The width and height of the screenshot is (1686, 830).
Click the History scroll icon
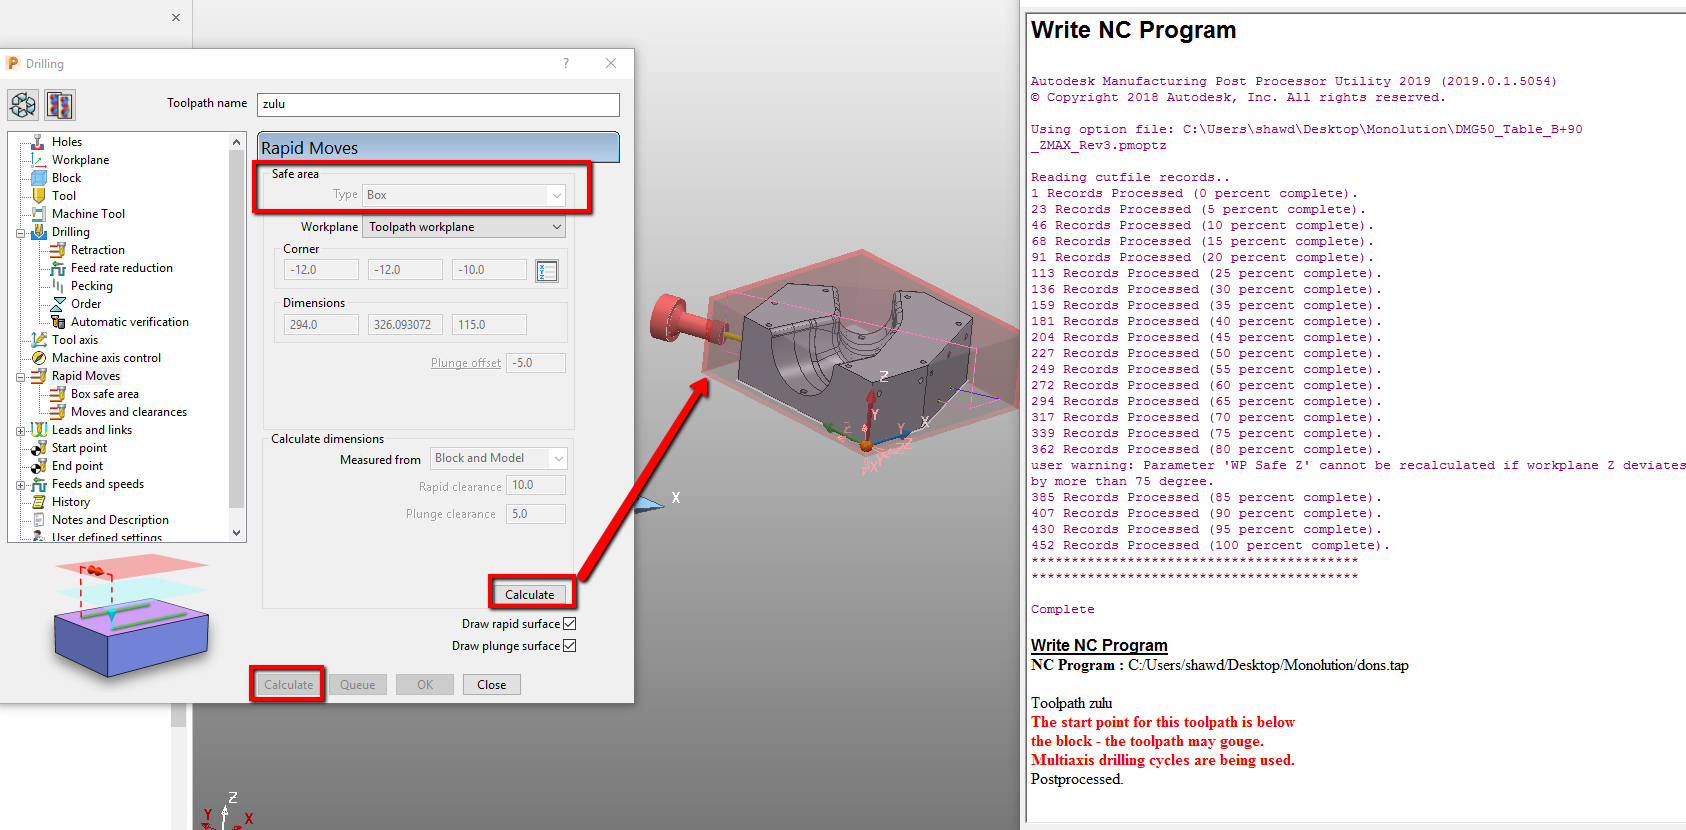pyautogui.click(x=38, y=502)
